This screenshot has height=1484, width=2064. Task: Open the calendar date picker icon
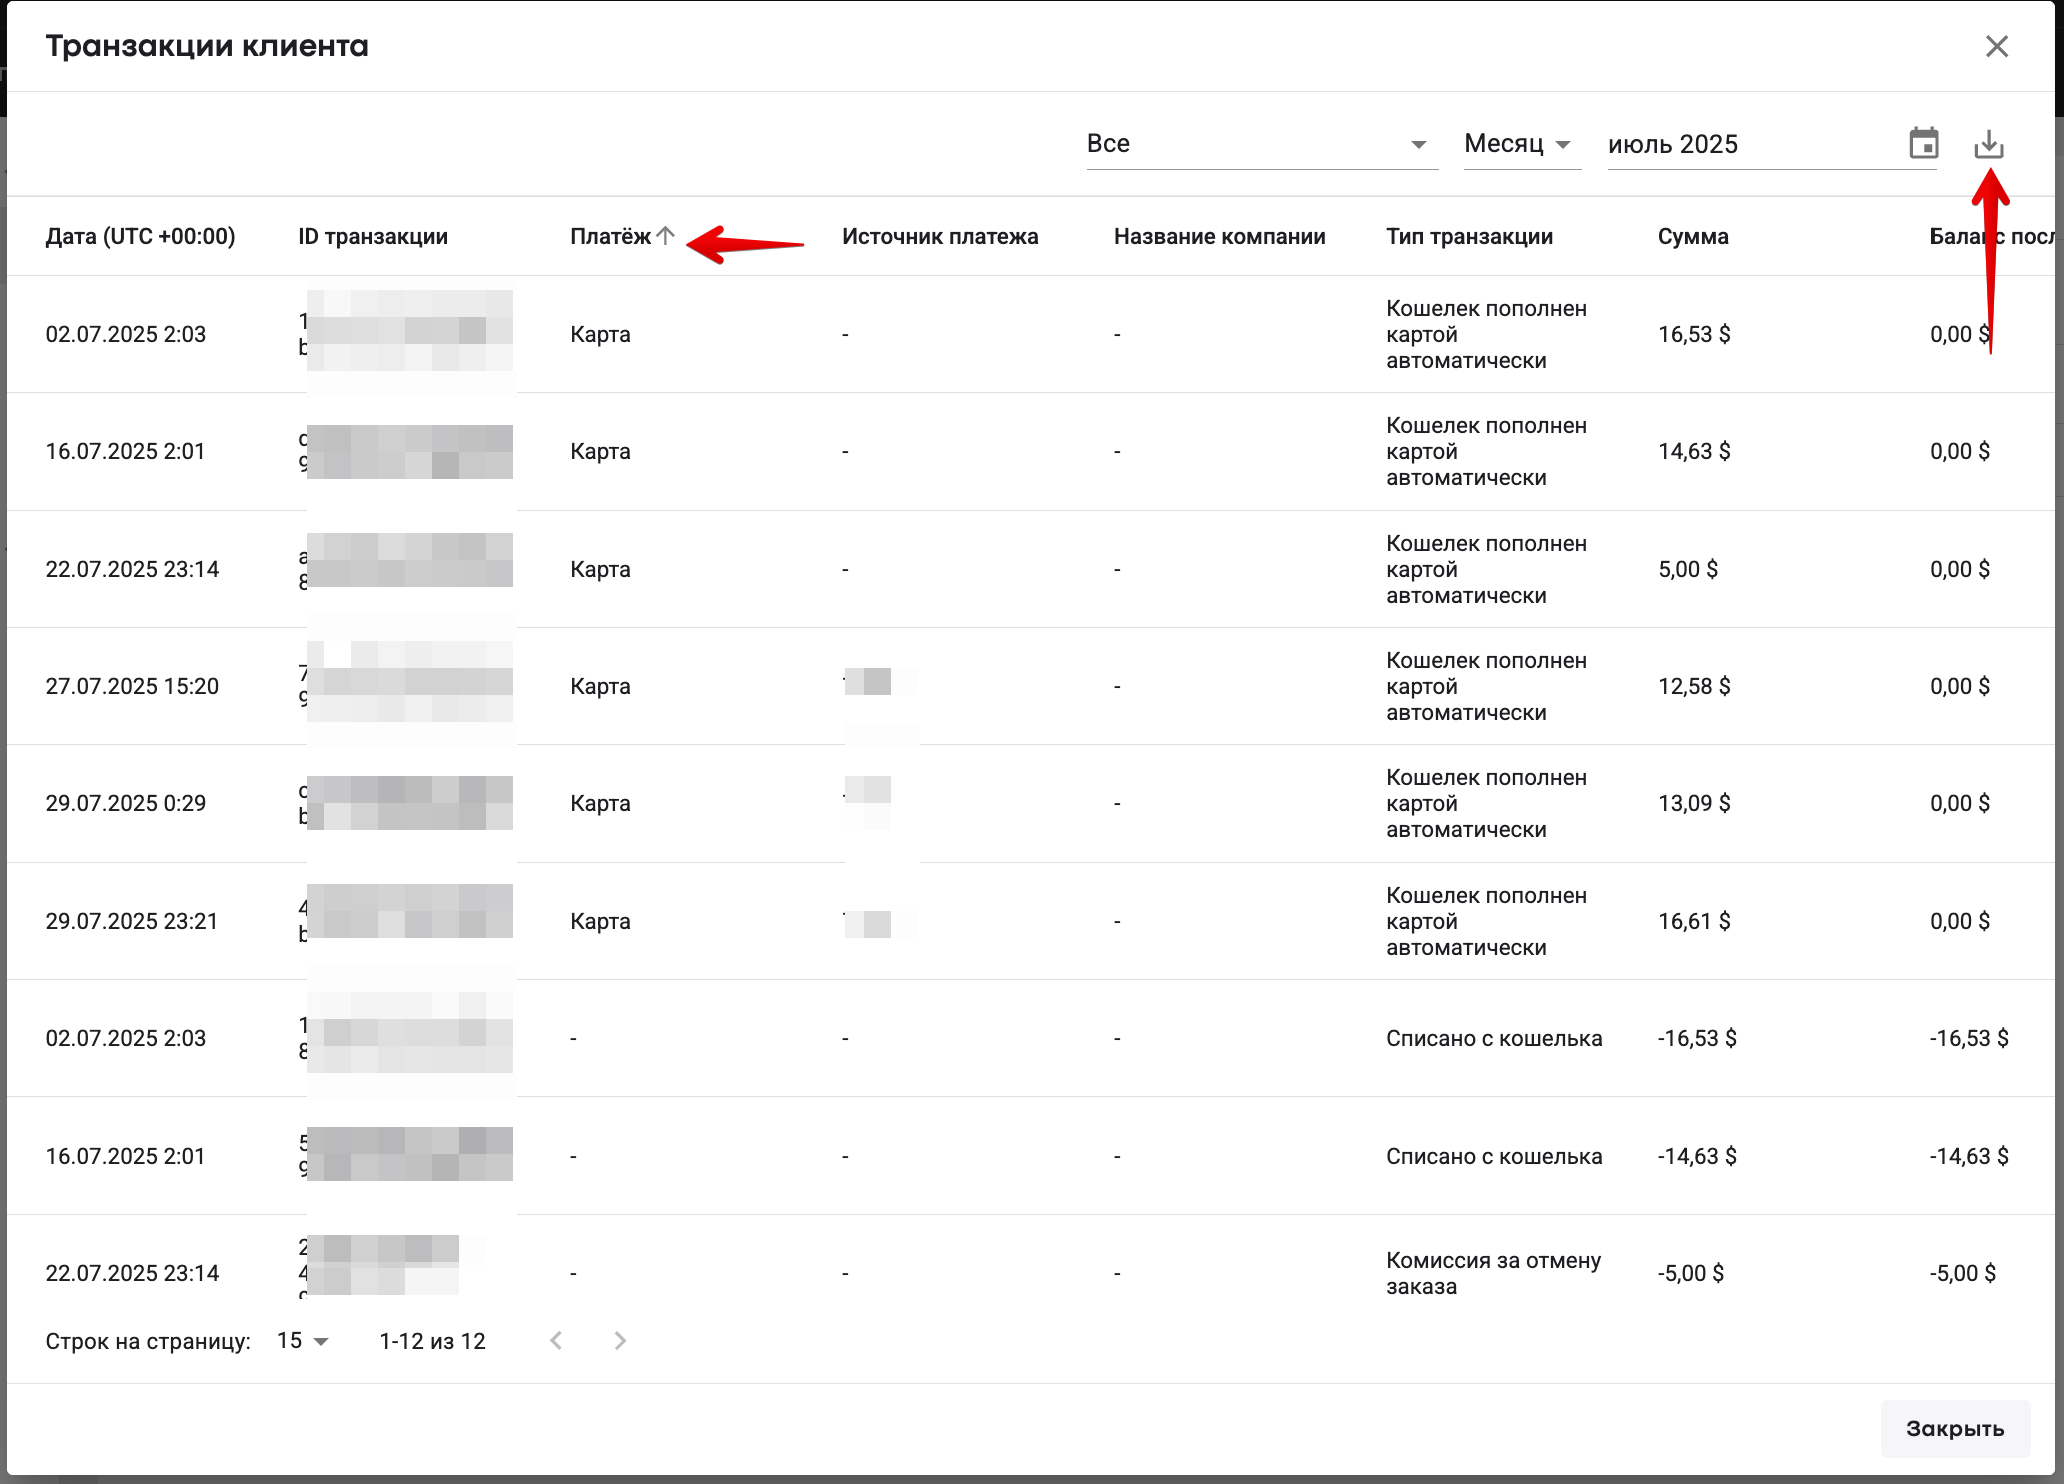(1923, 144)
